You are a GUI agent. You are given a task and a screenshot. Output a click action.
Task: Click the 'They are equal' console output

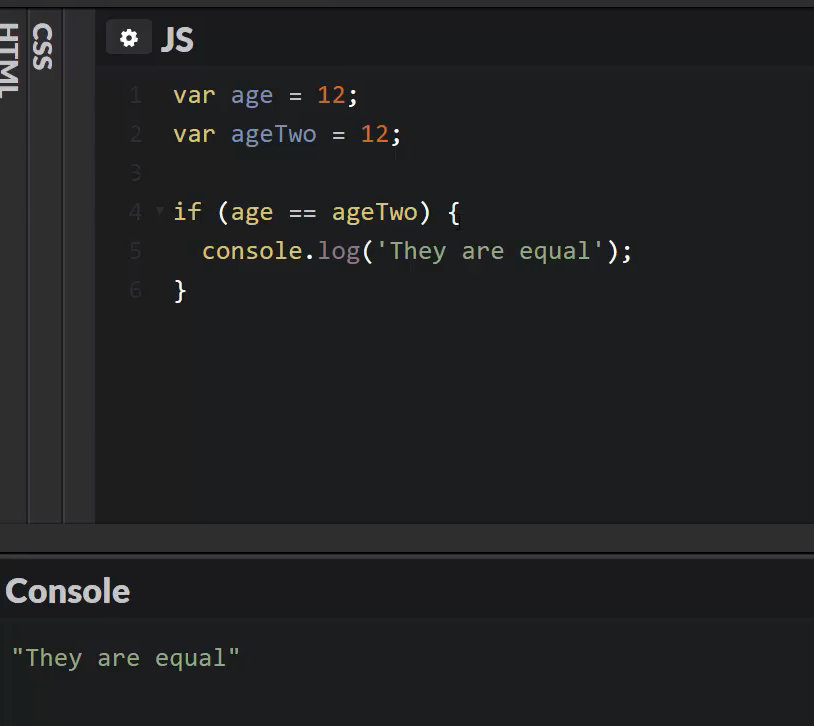pyautogui.click(x=125, y=657)
